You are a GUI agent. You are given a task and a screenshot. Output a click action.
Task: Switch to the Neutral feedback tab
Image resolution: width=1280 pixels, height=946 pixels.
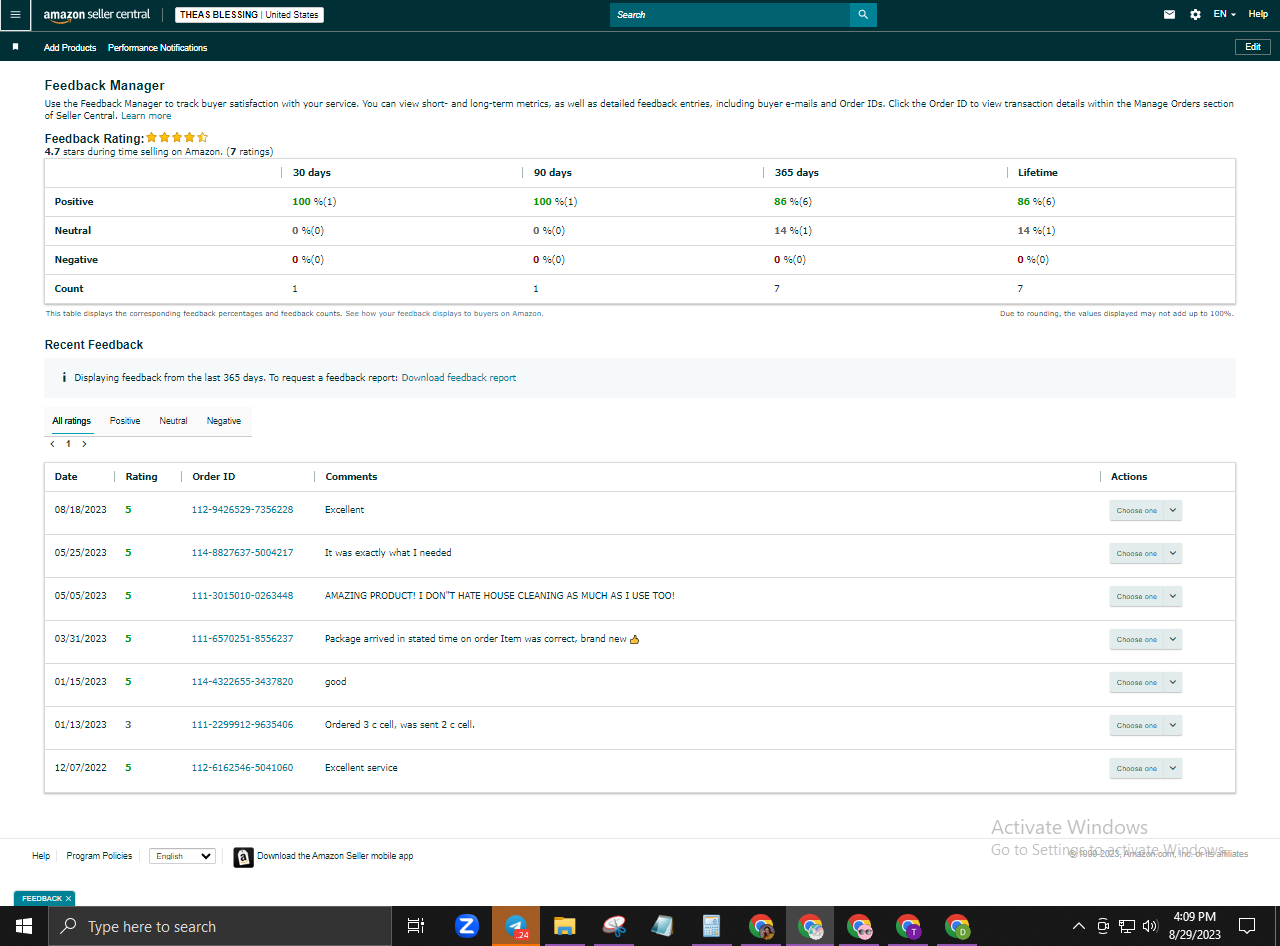(173, 421)
